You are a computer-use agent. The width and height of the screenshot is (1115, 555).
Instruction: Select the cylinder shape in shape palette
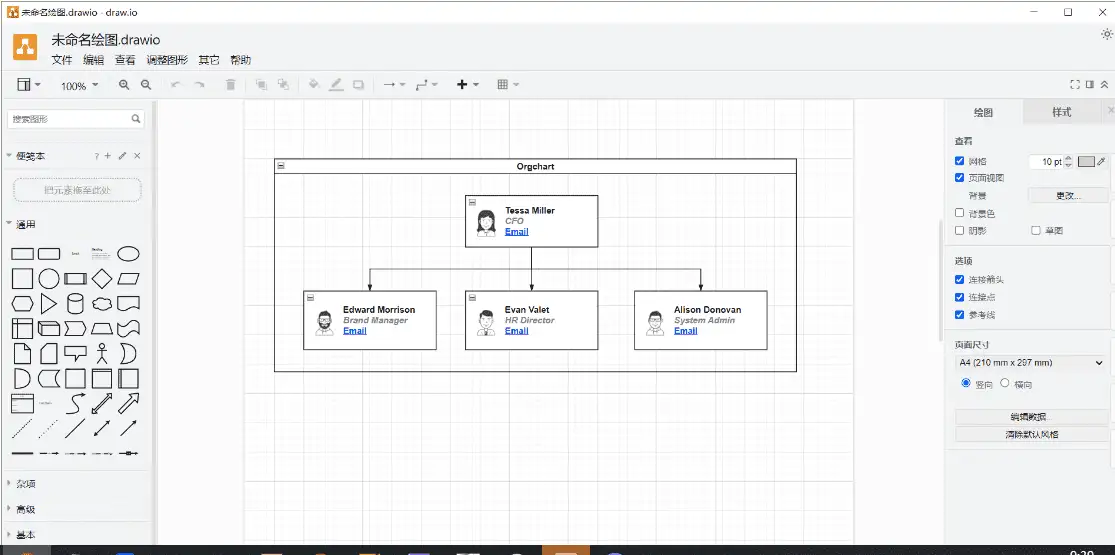pyautogui.click(x=75, y=303)
